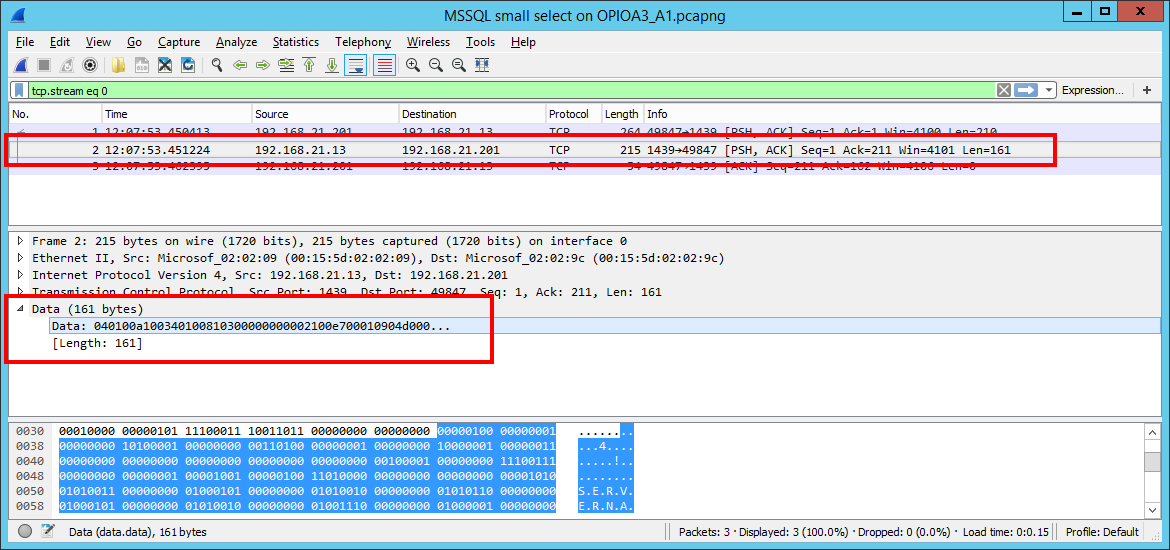Open a capture file with folder icon

coord(119,65)
